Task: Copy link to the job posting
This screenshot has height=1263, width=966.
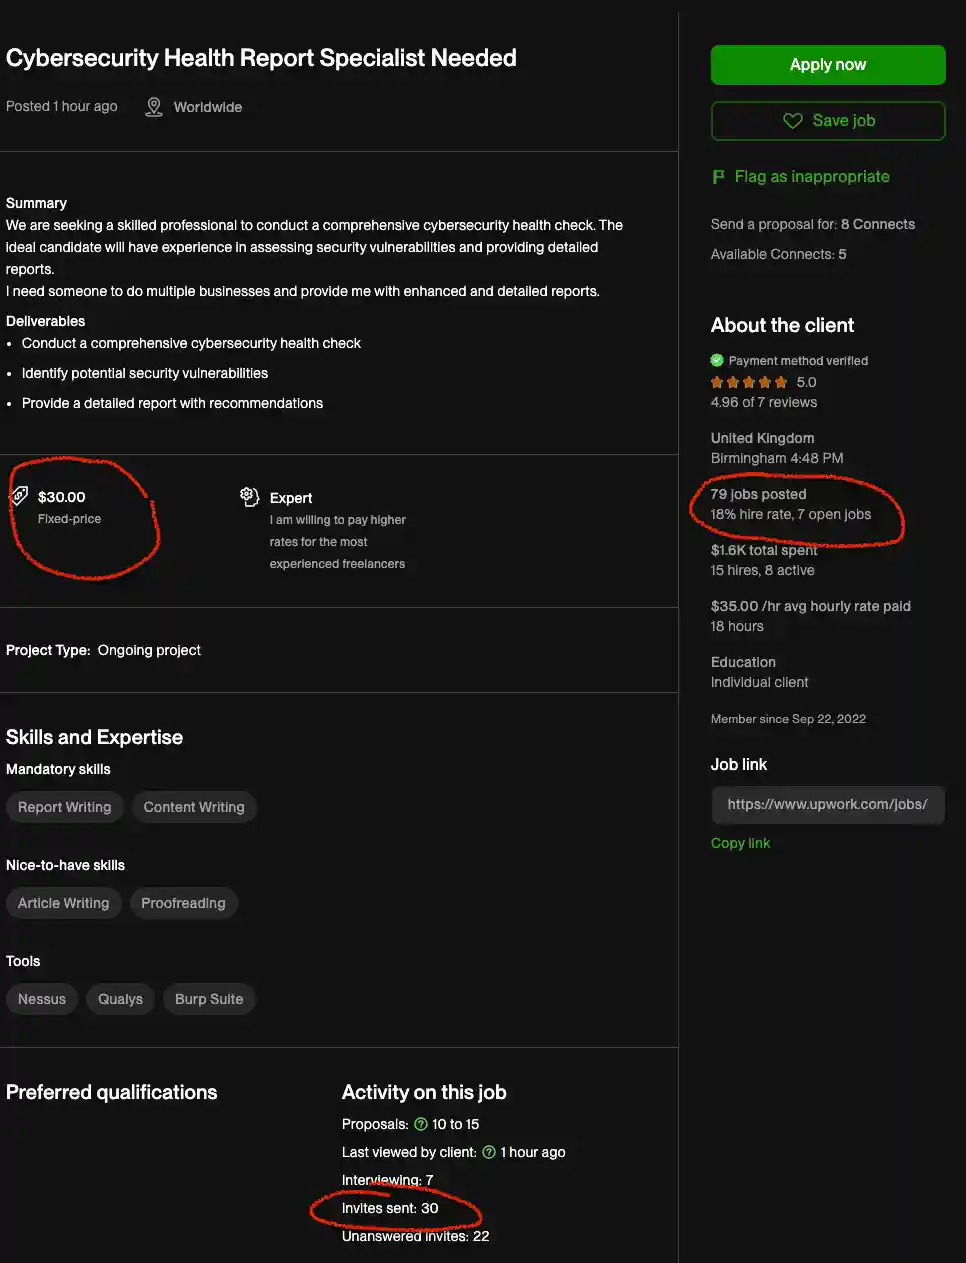Action: point(740,843)
